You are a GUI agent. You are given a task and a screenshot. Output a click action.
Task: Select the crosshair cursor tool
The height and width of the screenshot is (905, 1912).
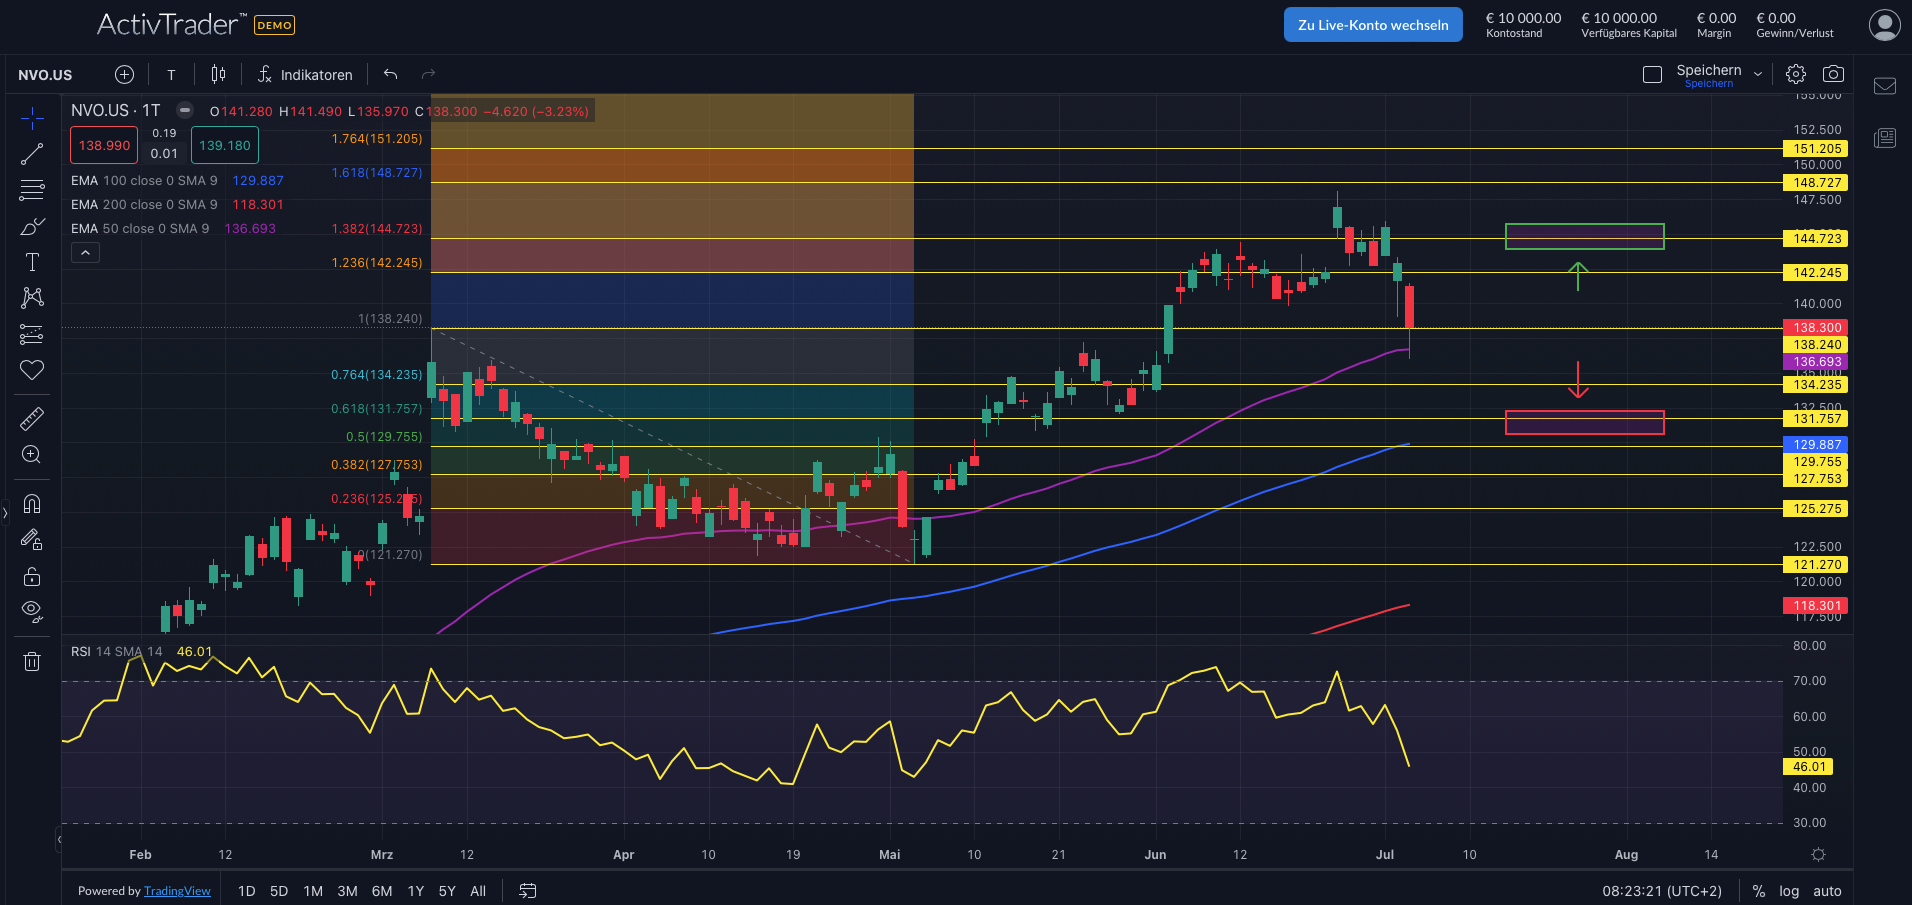pos(32,118)
